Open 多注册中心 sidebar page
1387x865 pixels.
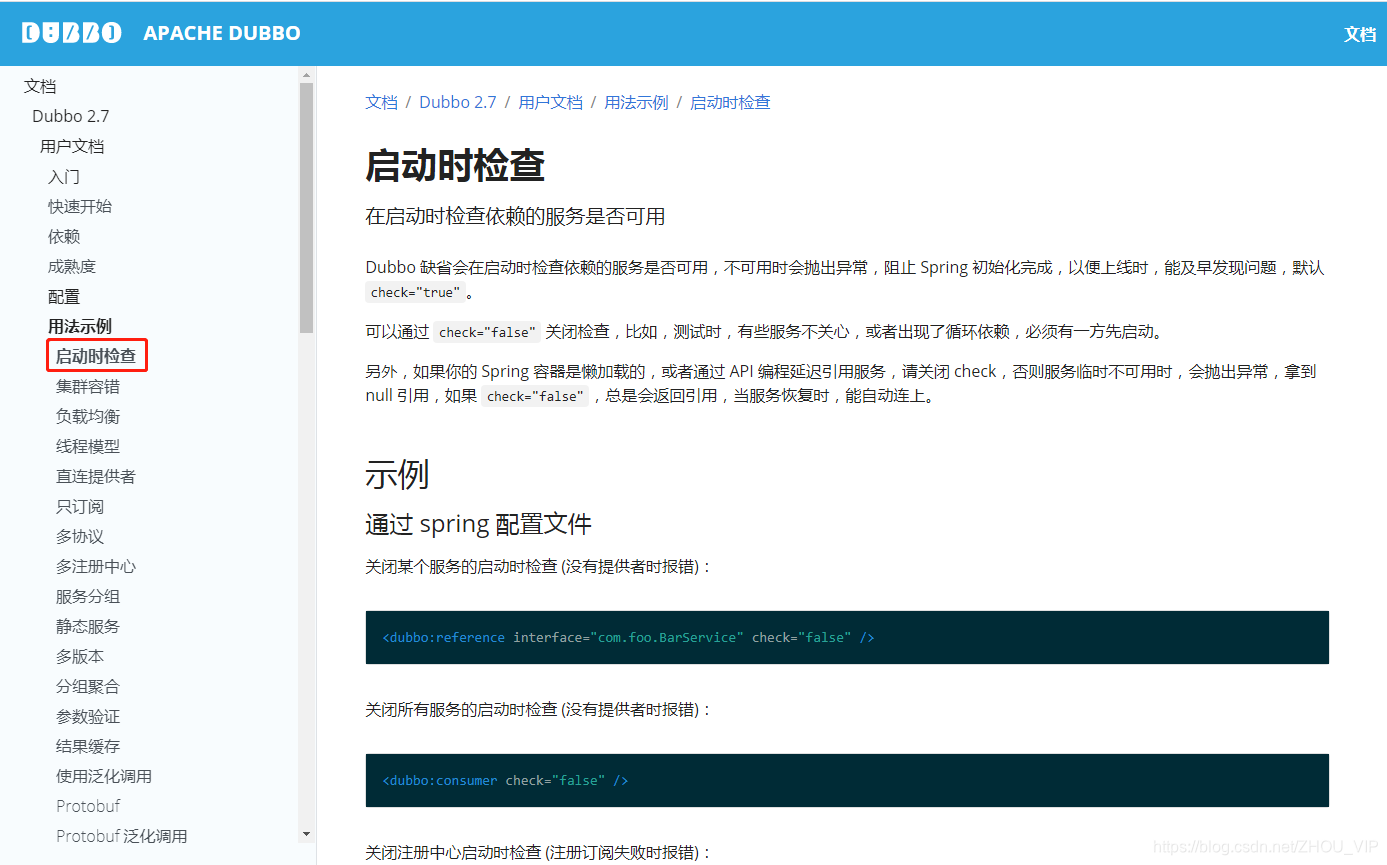click(96, 566)
